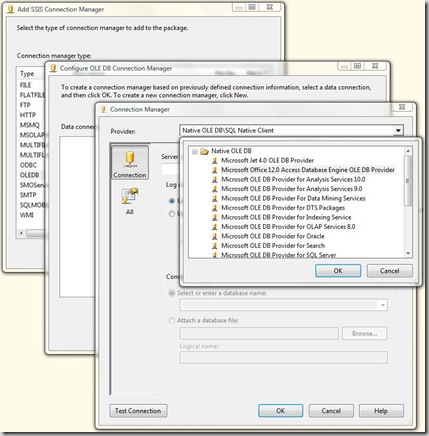This screenshot has width=429, height=436.
Task: Select HTTP type in Add SSIS Connection Manager
Action: pyautogui.click(x=28, y=115)
